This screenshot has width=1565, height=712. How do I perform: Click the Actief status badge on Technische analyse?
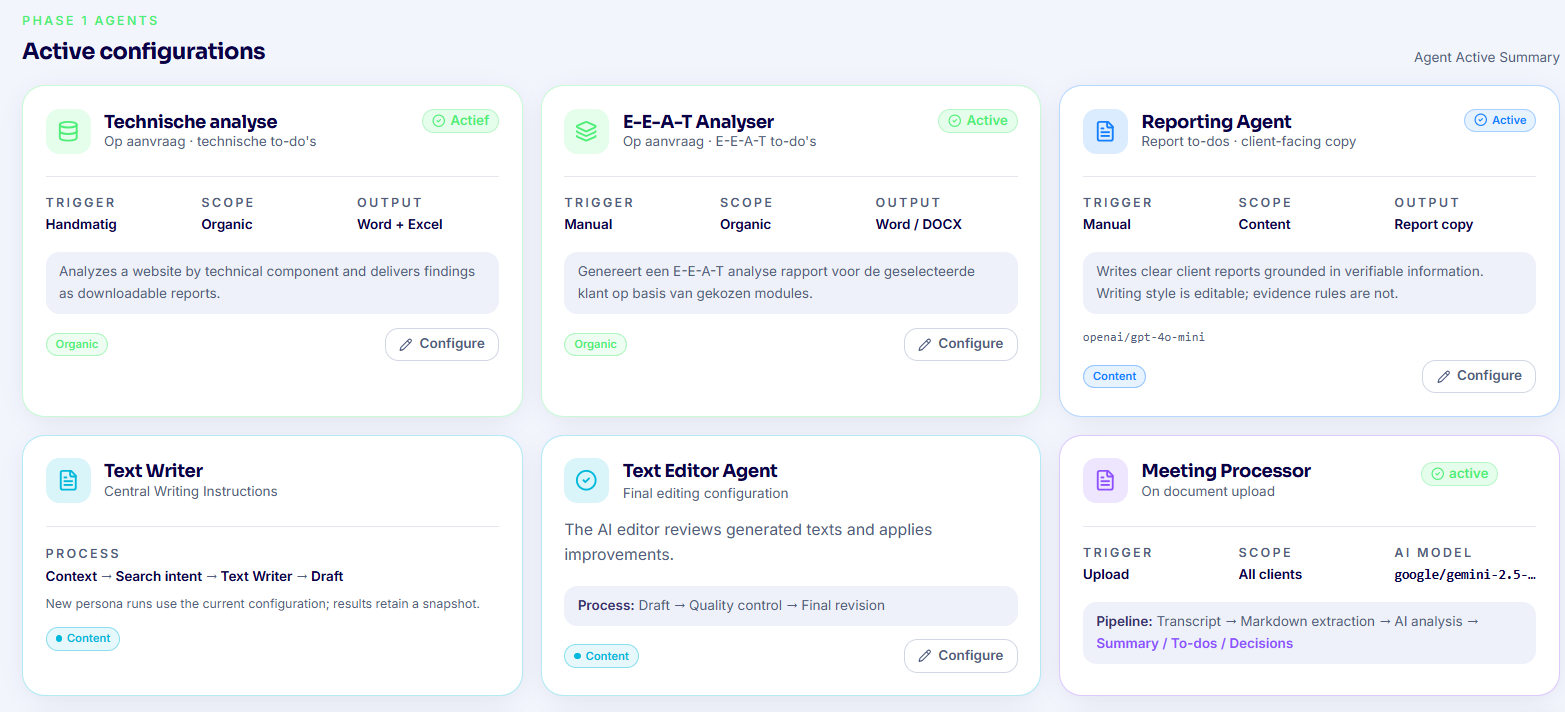click(x=460, y=121)
